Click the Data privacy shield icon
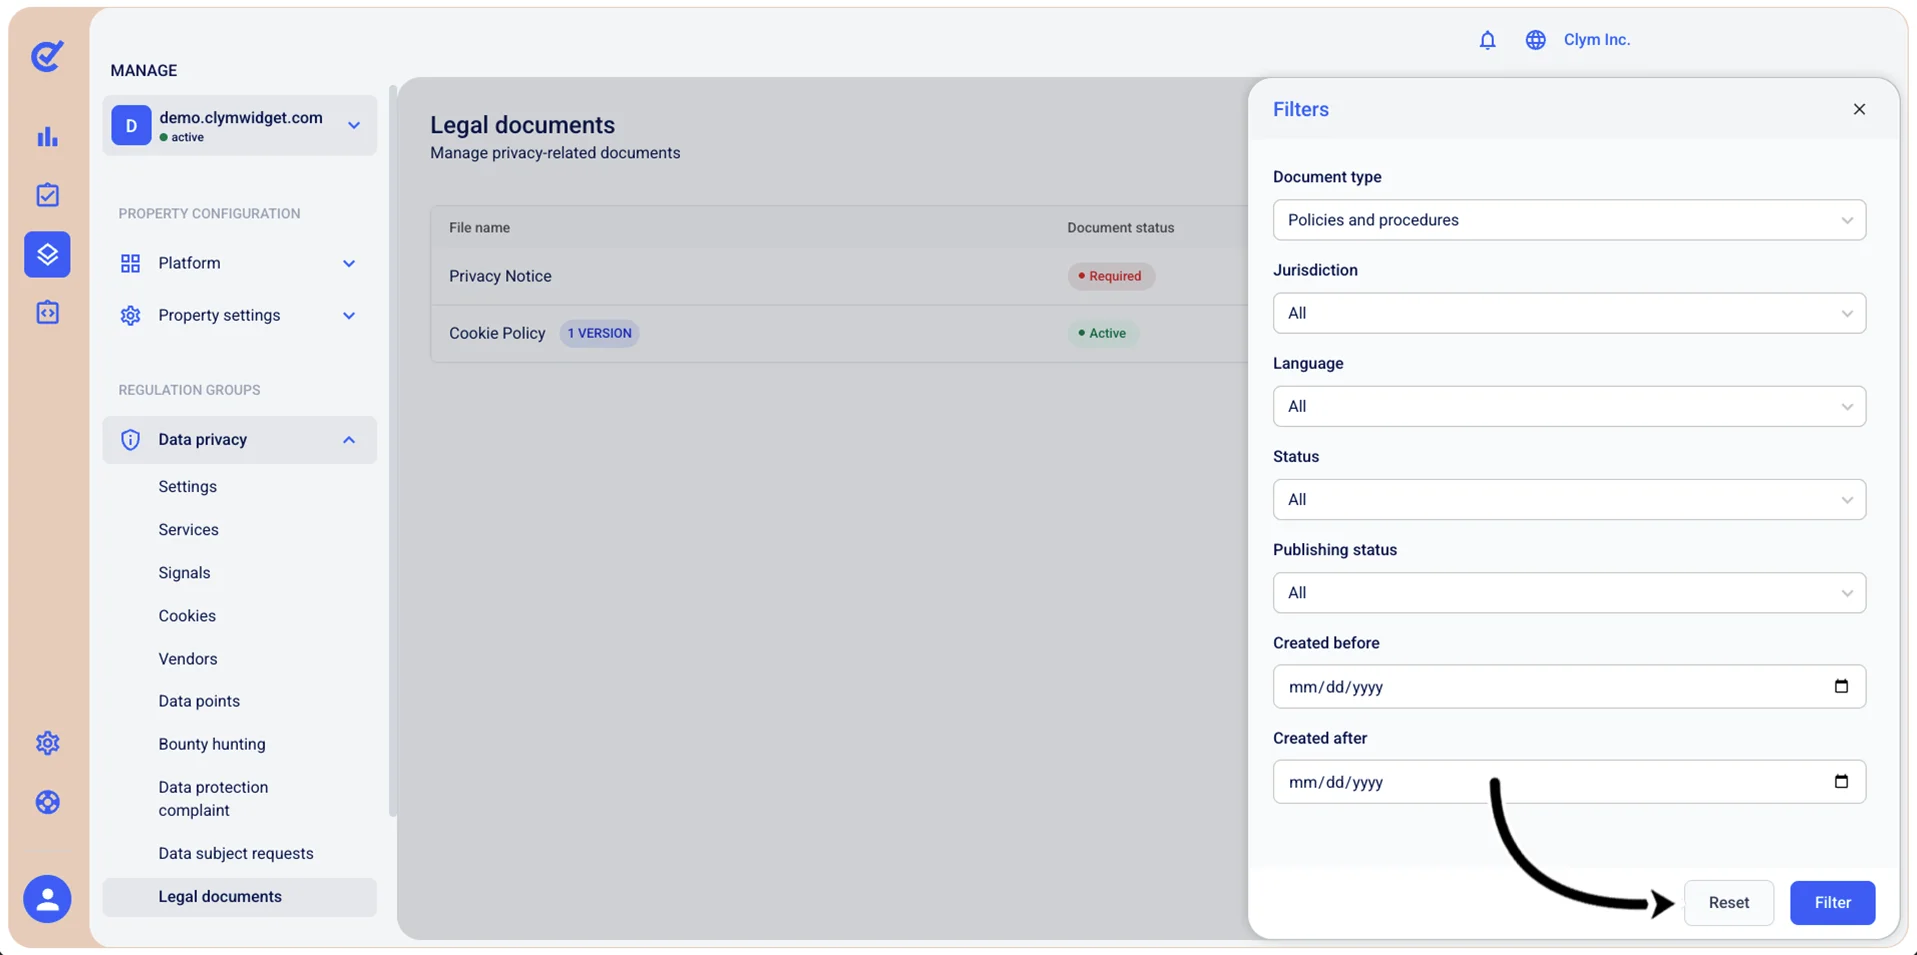Screen dimensions: 1917x955 pos(130,440)
